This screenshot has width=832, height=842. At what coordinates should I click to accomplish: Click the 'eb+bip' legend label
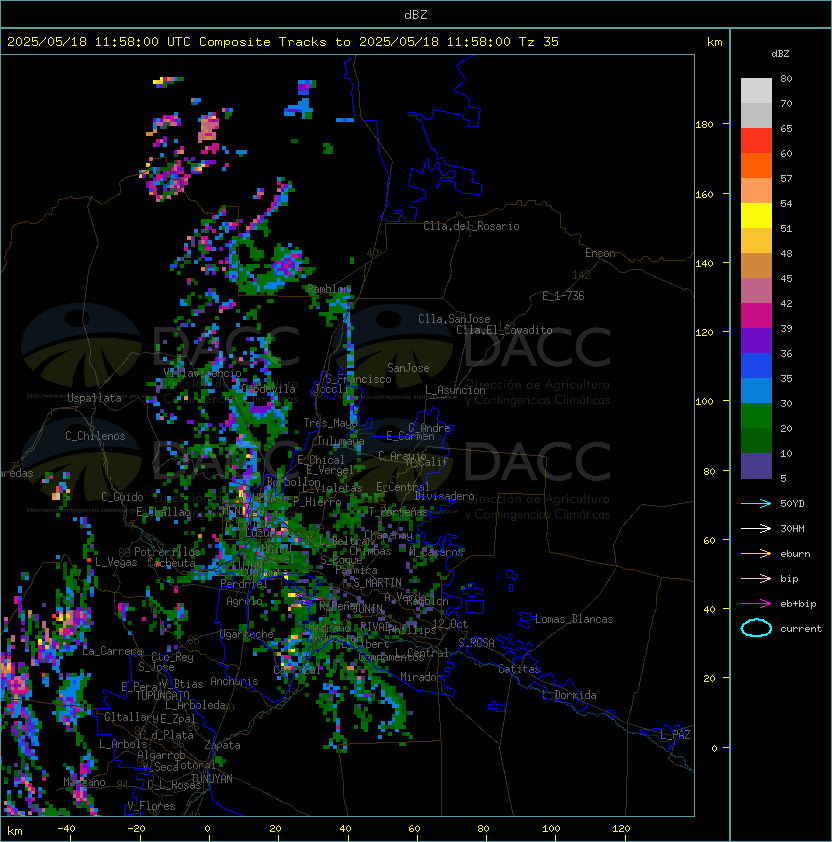pos(798,604)
